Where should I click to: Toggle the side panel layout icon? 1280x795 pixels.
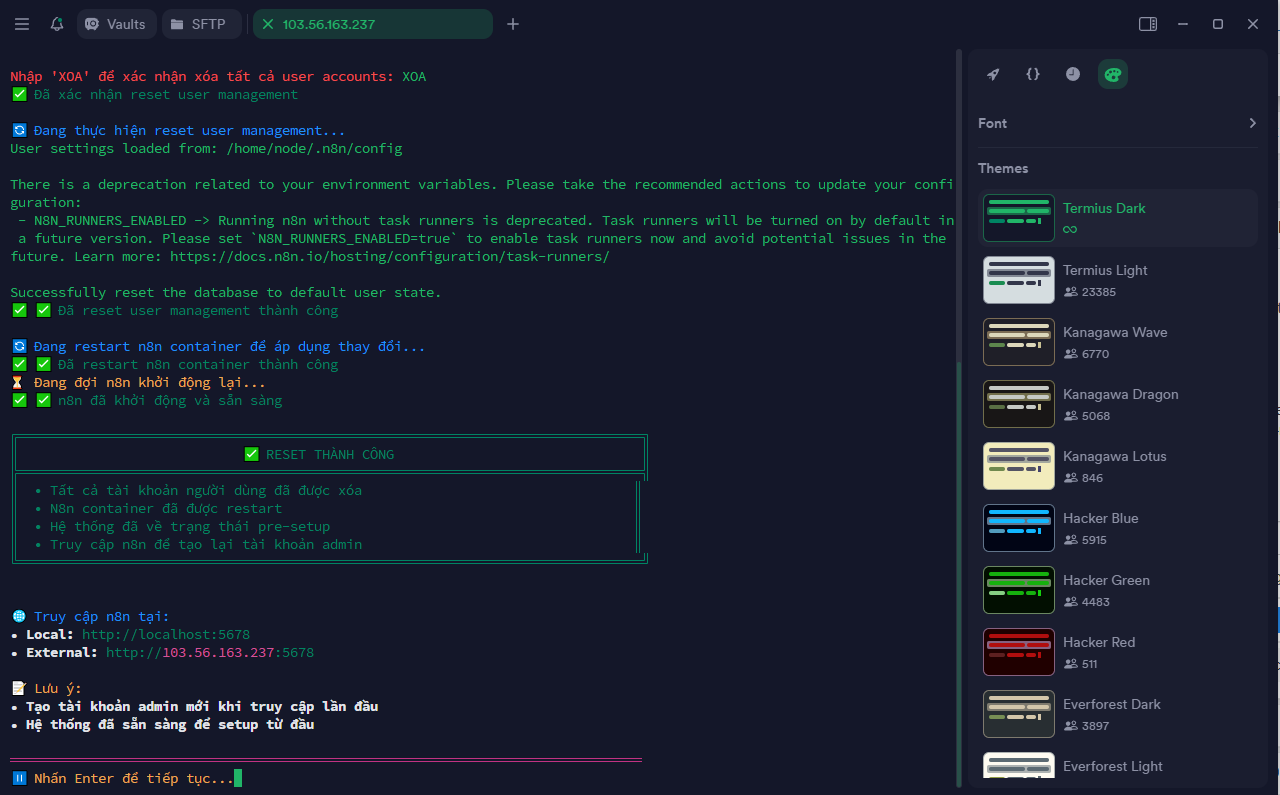click(x=1148, y=24)
